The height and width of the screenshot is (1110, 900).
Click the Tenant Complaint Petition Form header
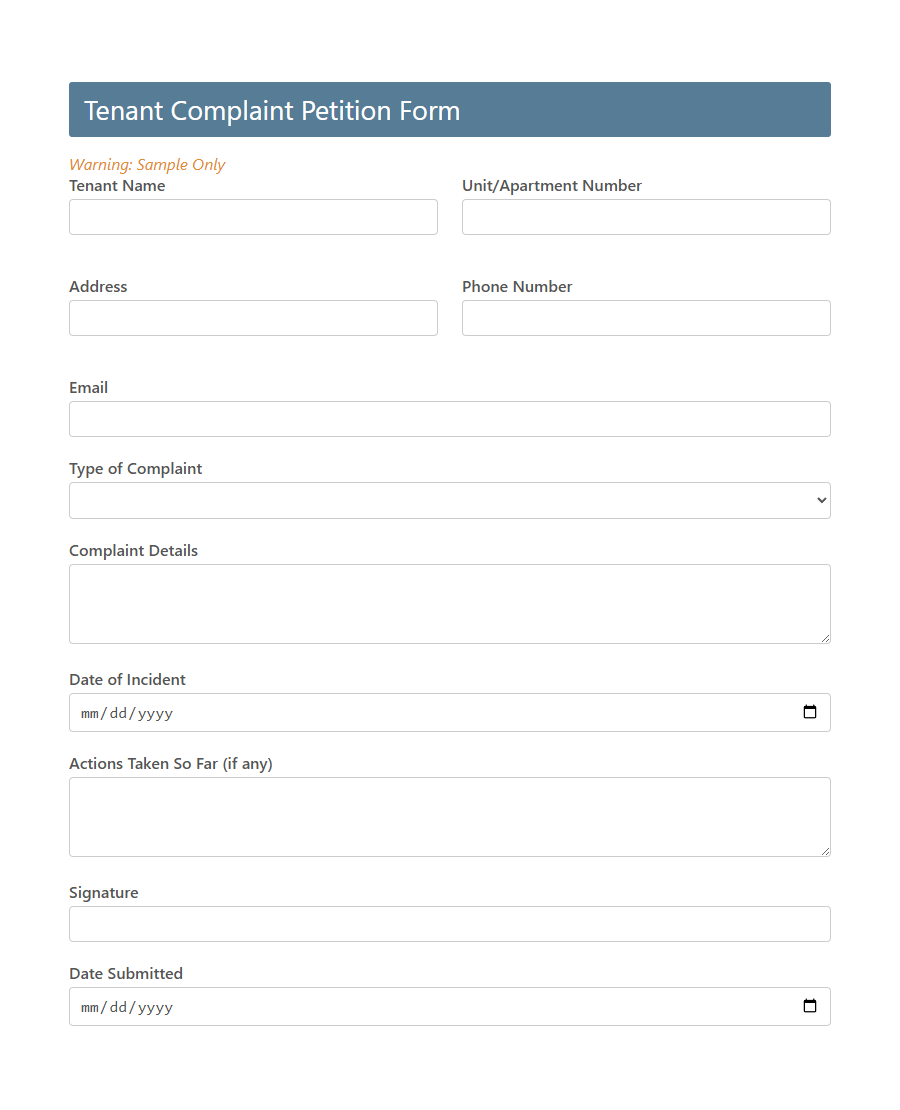tap(271, 110)
